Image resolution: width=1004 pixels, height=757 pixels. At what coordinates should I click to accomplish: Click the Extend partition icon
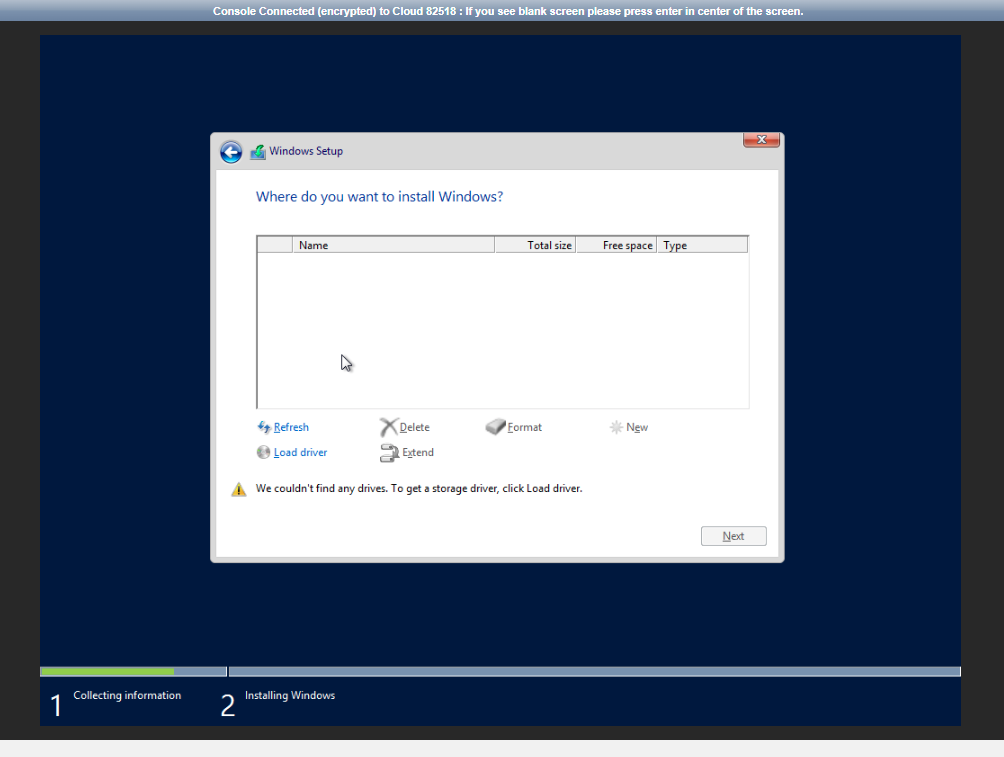coord(389,453)
